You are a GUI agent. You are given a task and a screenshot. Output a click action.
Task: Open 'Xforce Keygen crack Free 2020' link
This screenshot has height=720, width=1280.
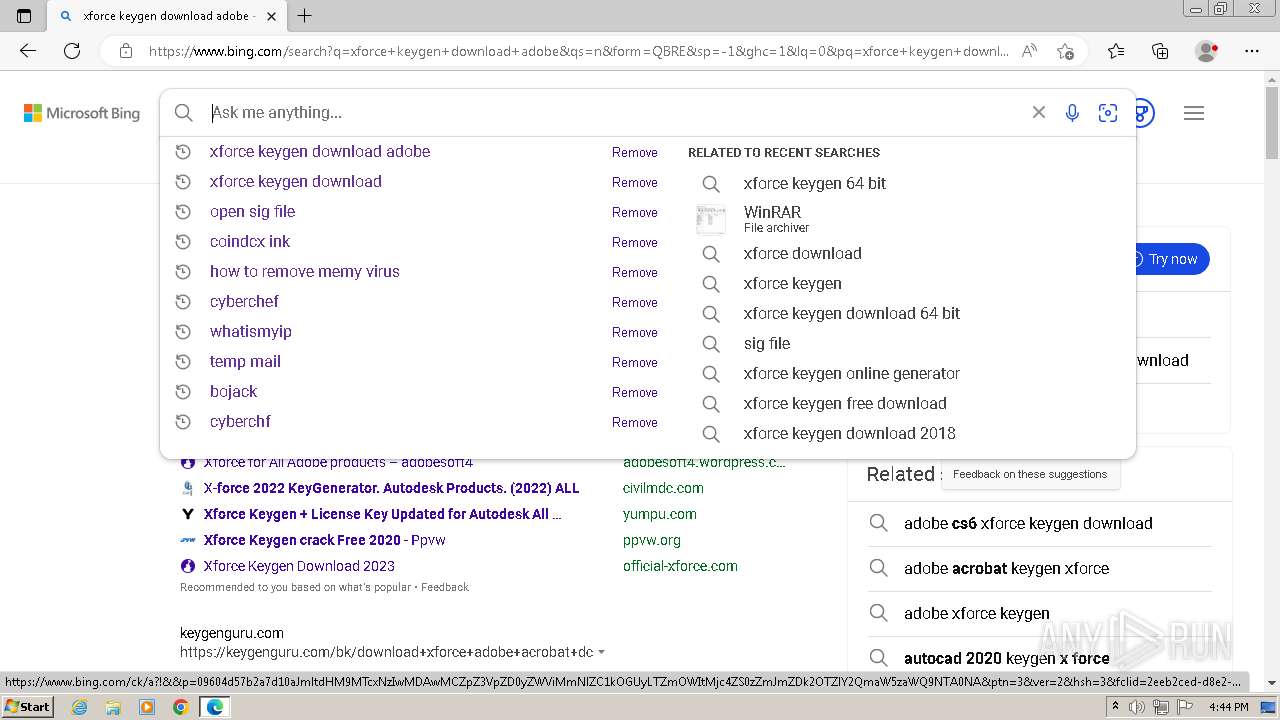point(324,540)
